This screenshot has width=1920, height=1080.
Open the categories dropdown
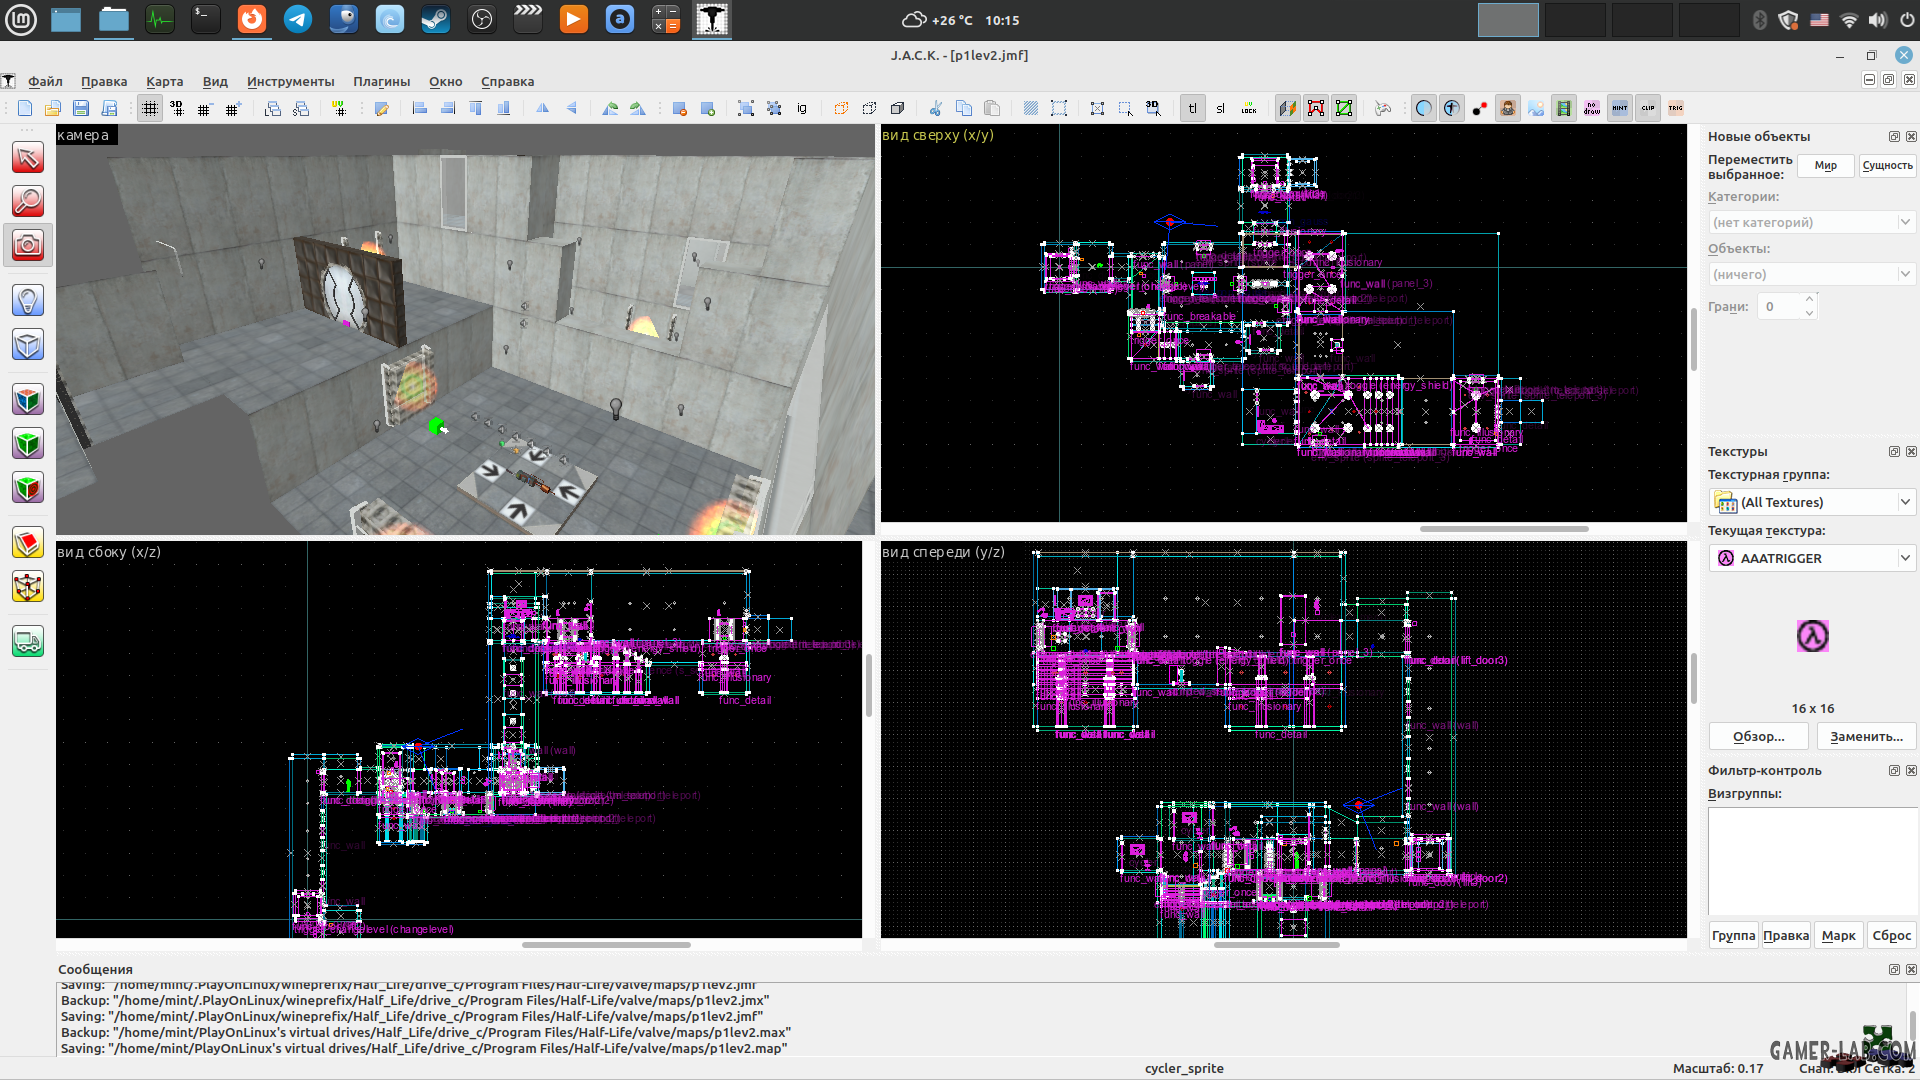[1812, 222]
